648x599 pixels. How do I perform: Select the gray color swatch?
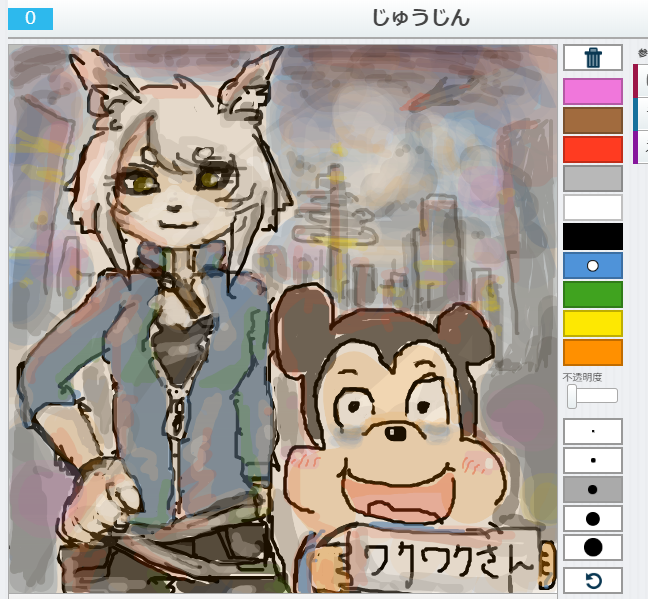593,178
